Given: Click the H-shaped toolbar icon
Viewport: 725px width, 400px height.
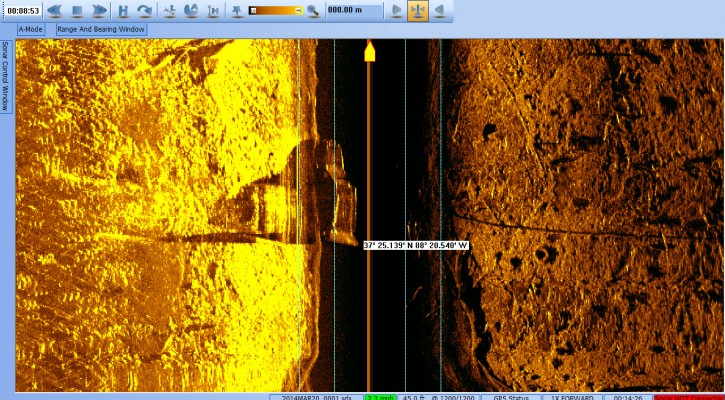Looking at the screenshot, I should (123, 11).
